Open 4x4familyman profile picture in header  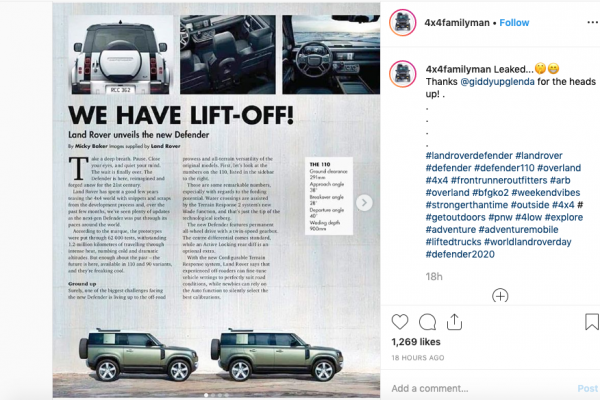coord(403,23)
